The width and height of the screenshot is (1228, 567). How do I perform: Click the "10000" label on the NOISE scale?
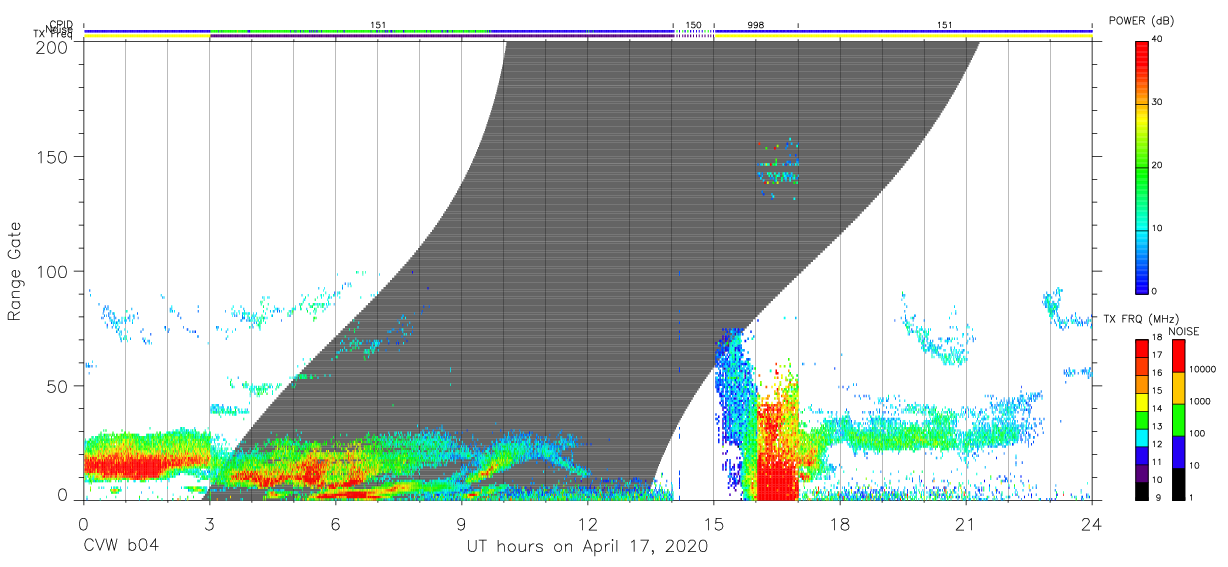(1203, 370)
